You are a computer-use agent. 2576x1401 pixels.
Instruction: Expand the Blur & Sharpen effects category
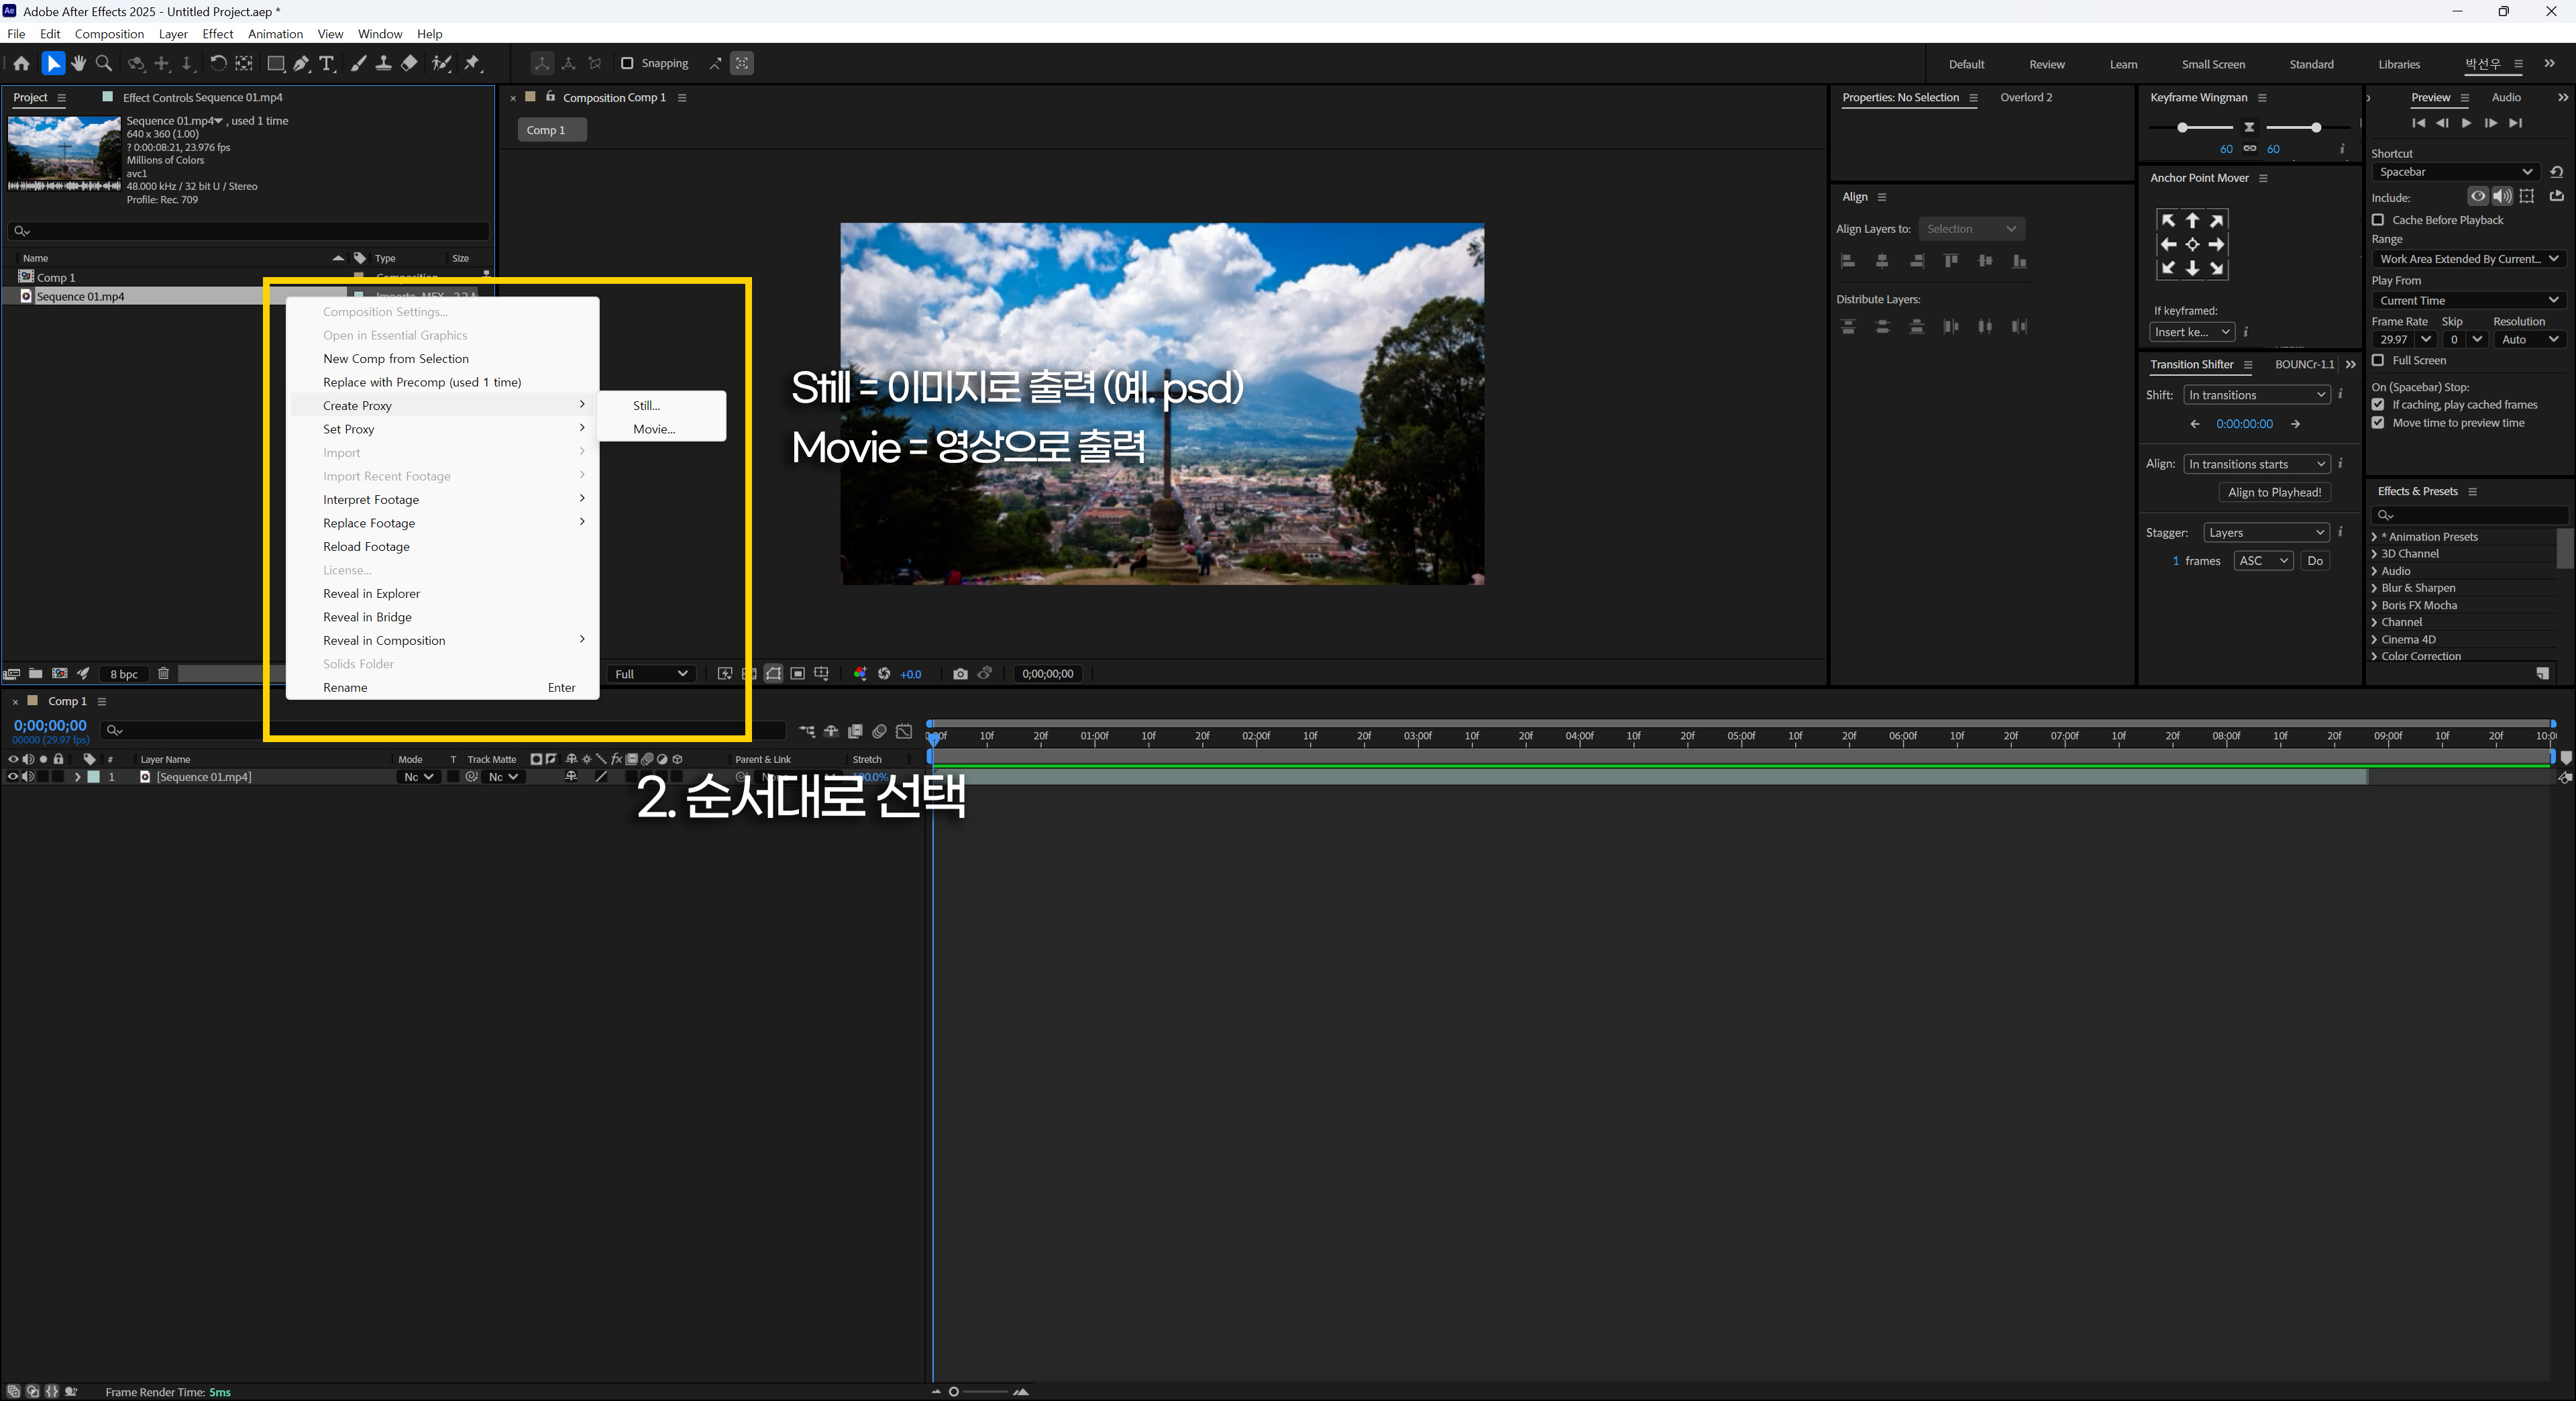pos(2374,588)
